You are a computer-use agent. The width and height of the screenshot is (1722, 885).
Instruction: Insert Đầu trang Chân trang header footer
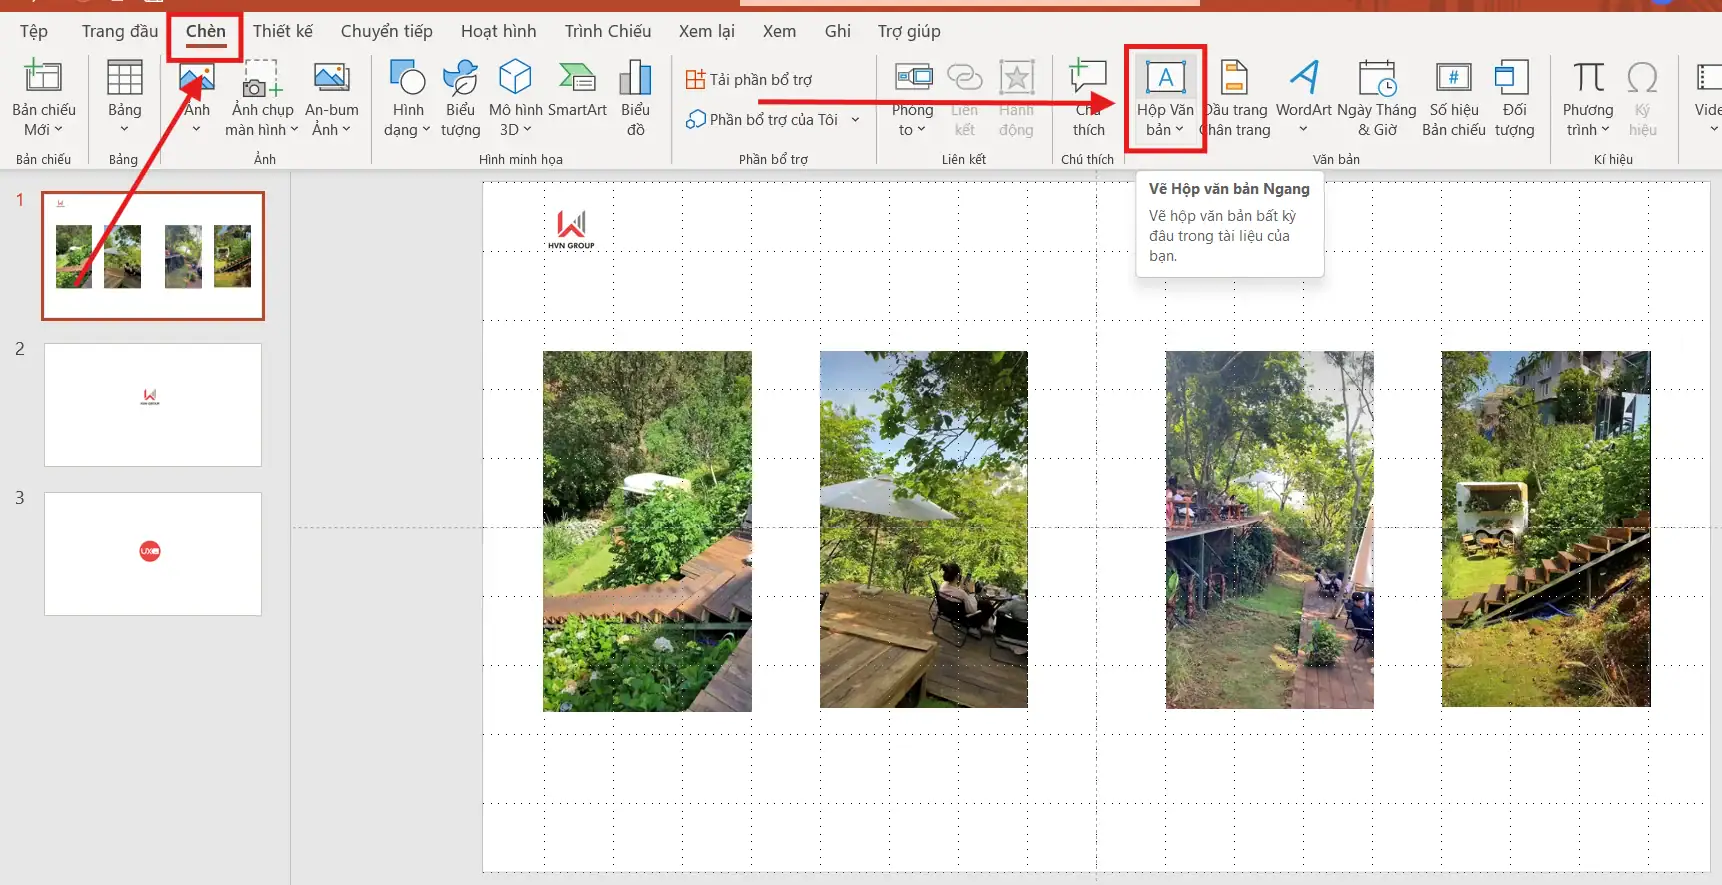(x=1235, y=97)
